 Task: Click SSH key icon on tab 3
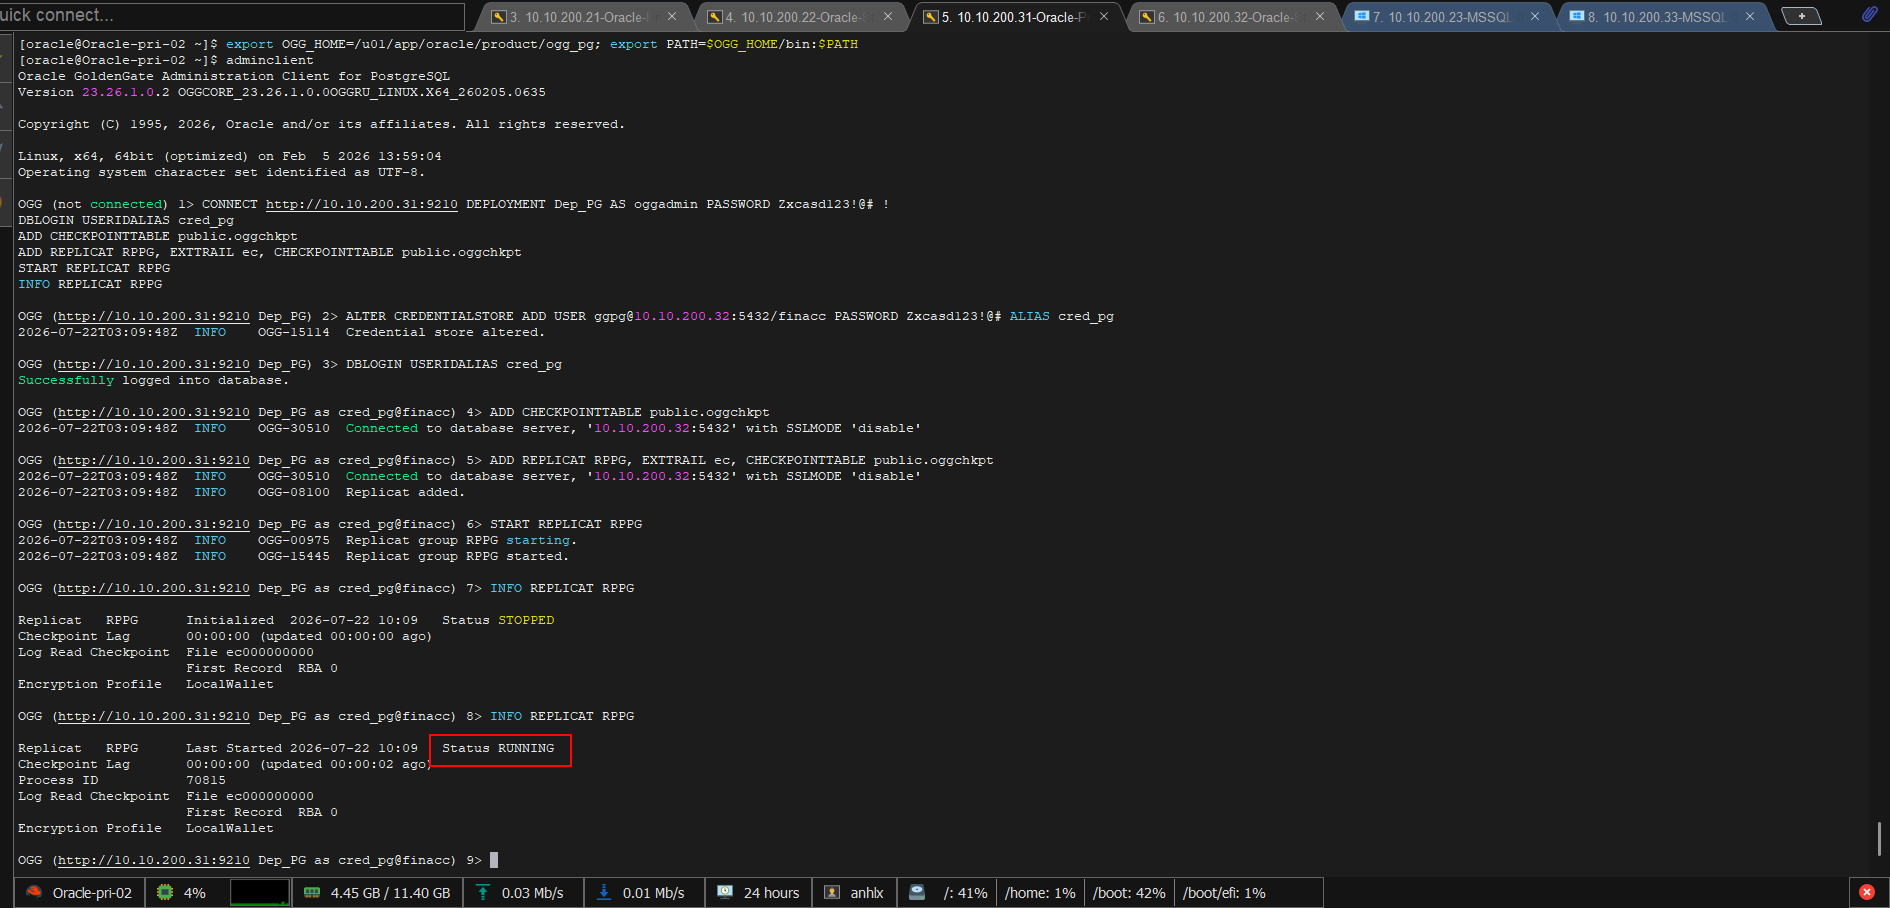tap(499, 17)
